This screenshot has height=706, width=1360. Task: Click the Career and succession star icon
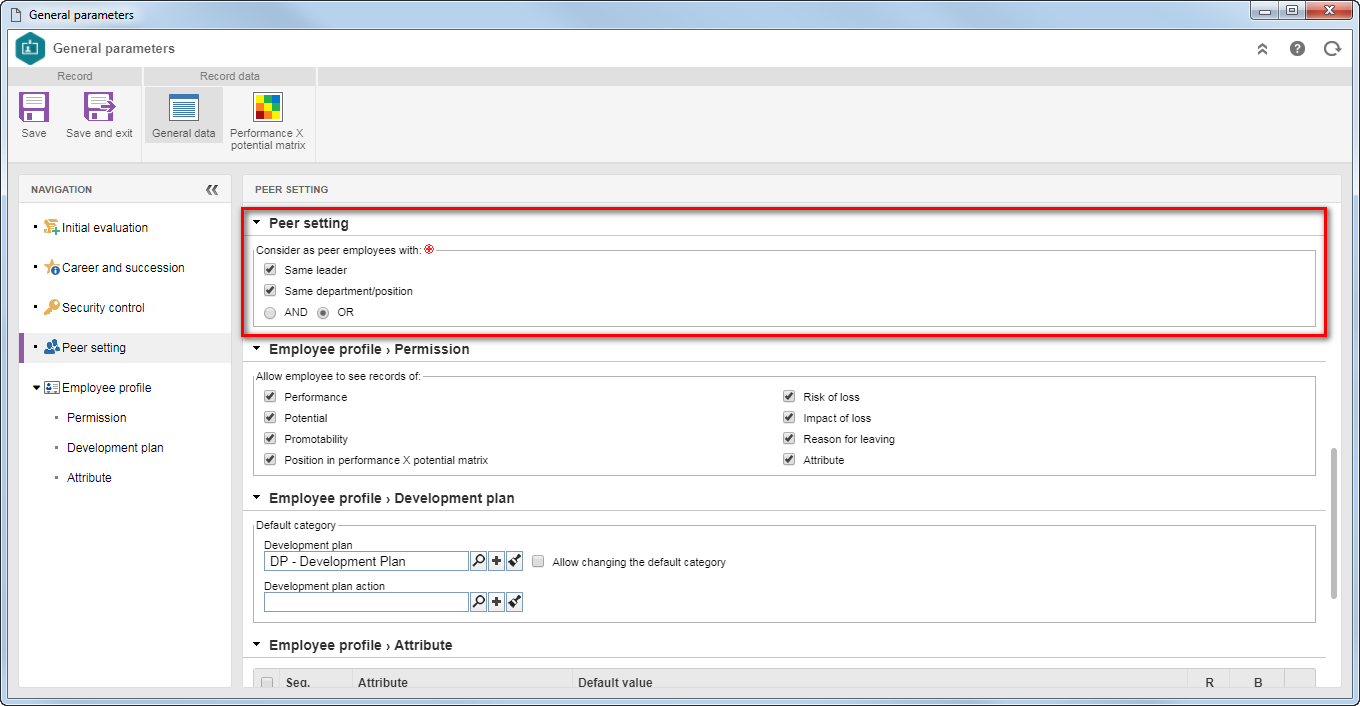point(52,267)
